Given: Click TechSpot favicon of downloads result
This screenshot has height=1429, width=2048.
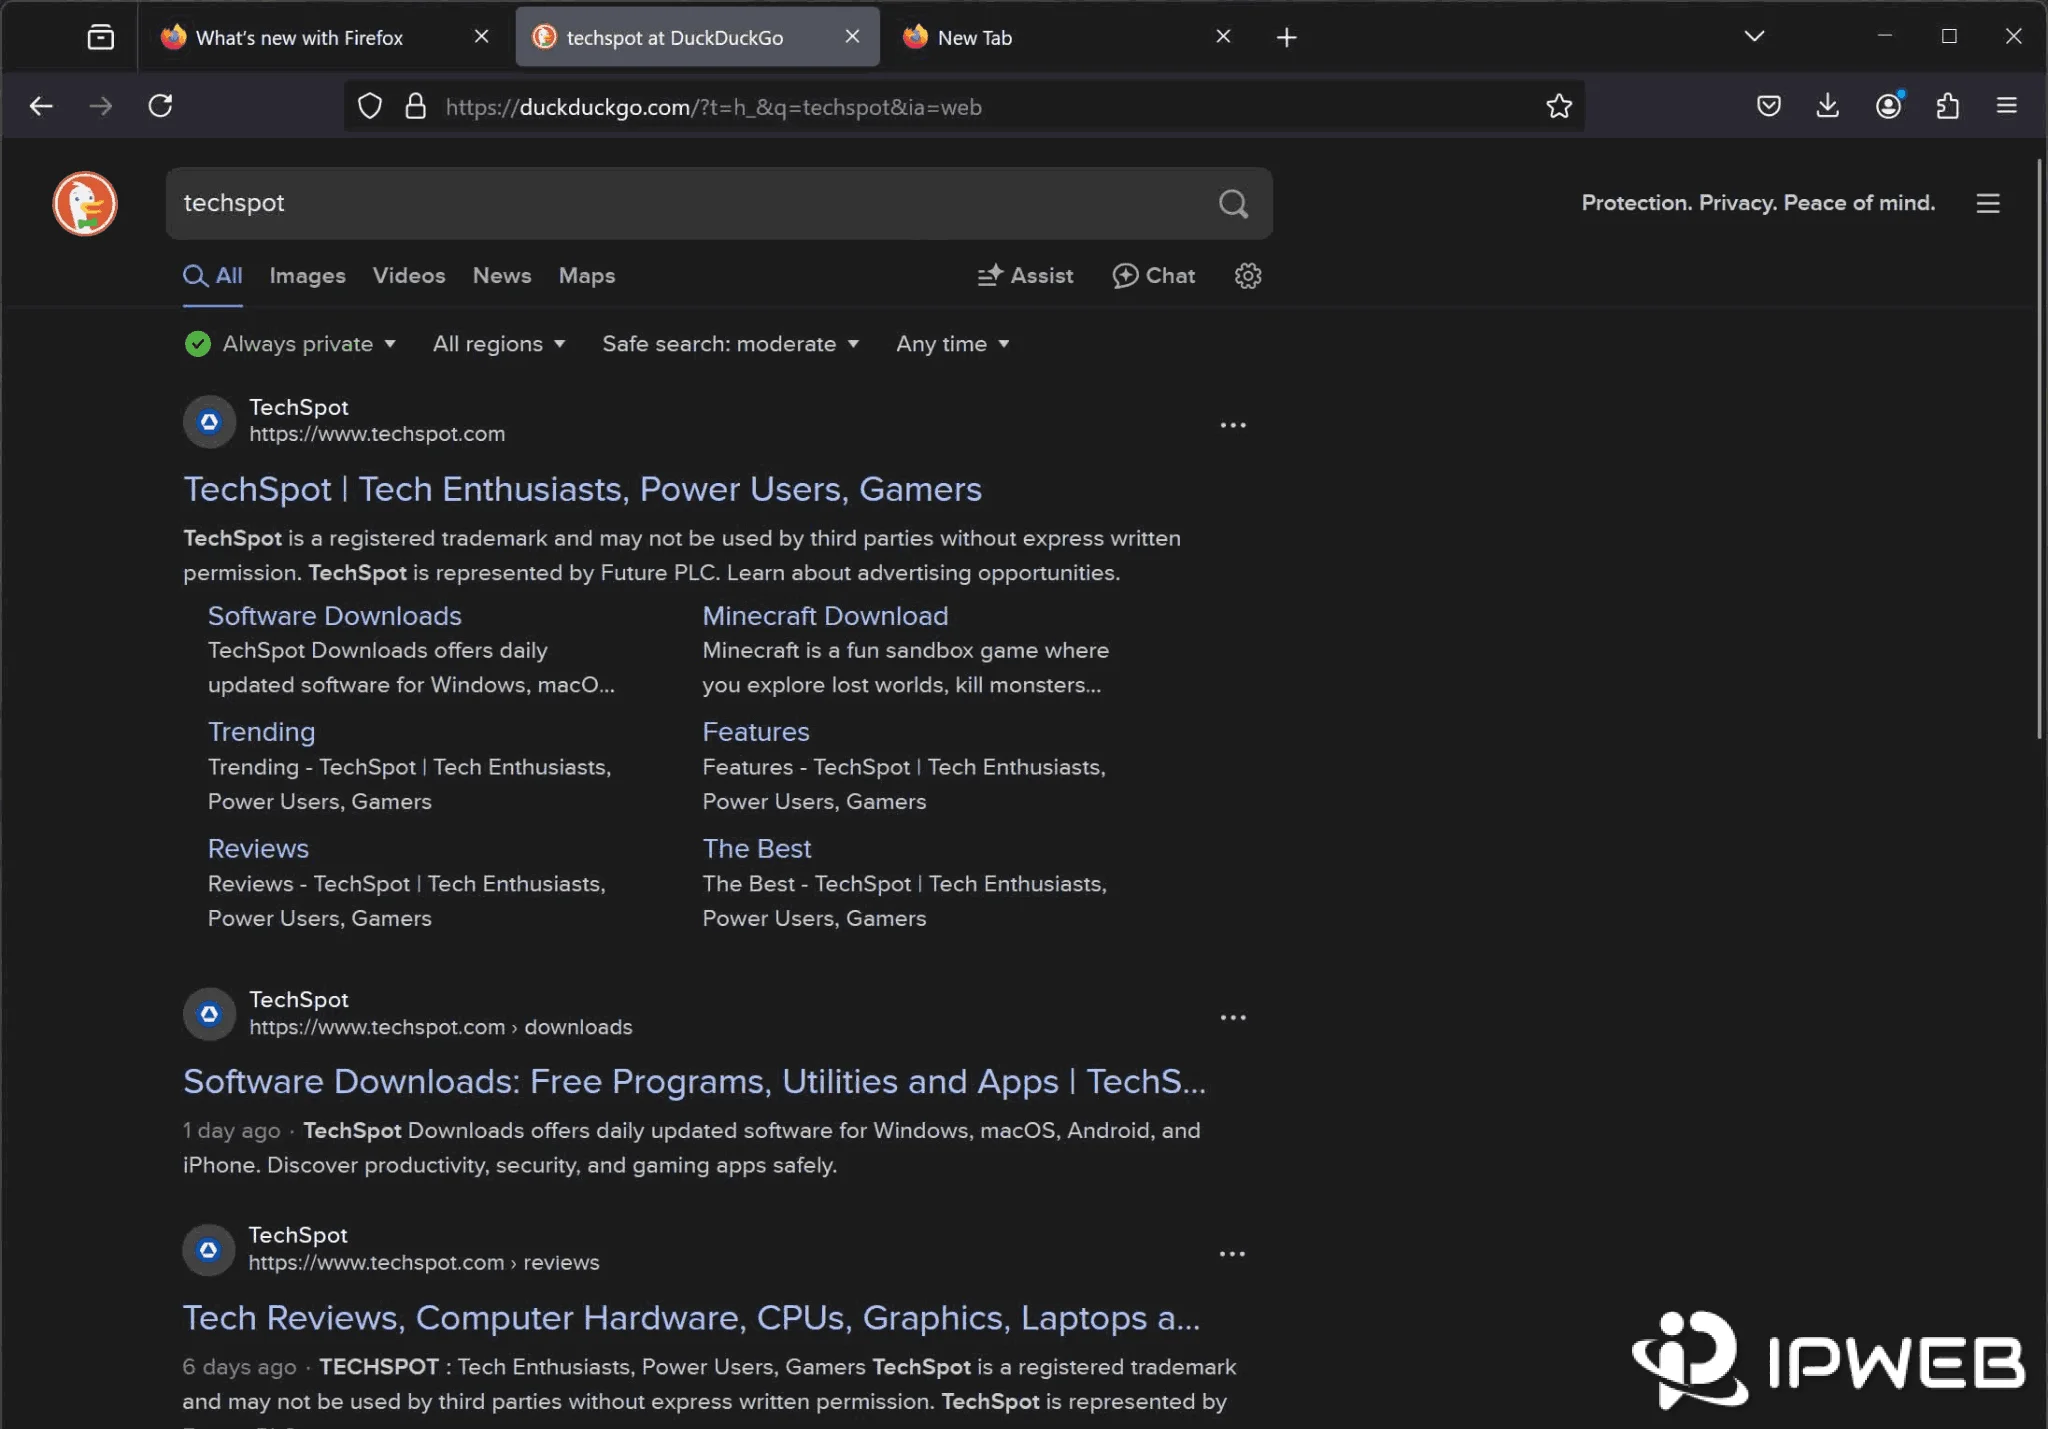Looking at the screenshot, I should 209,1014.
